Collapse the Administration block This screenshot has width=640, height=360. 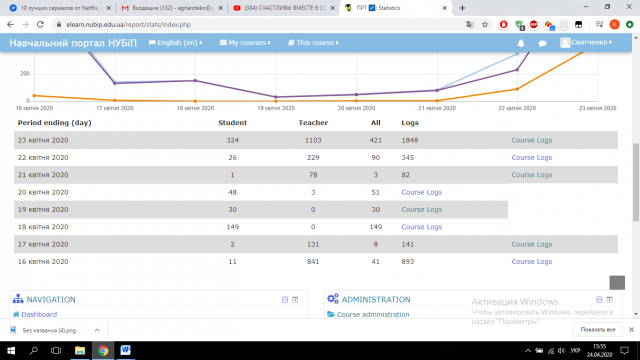[x=599, y=300]
